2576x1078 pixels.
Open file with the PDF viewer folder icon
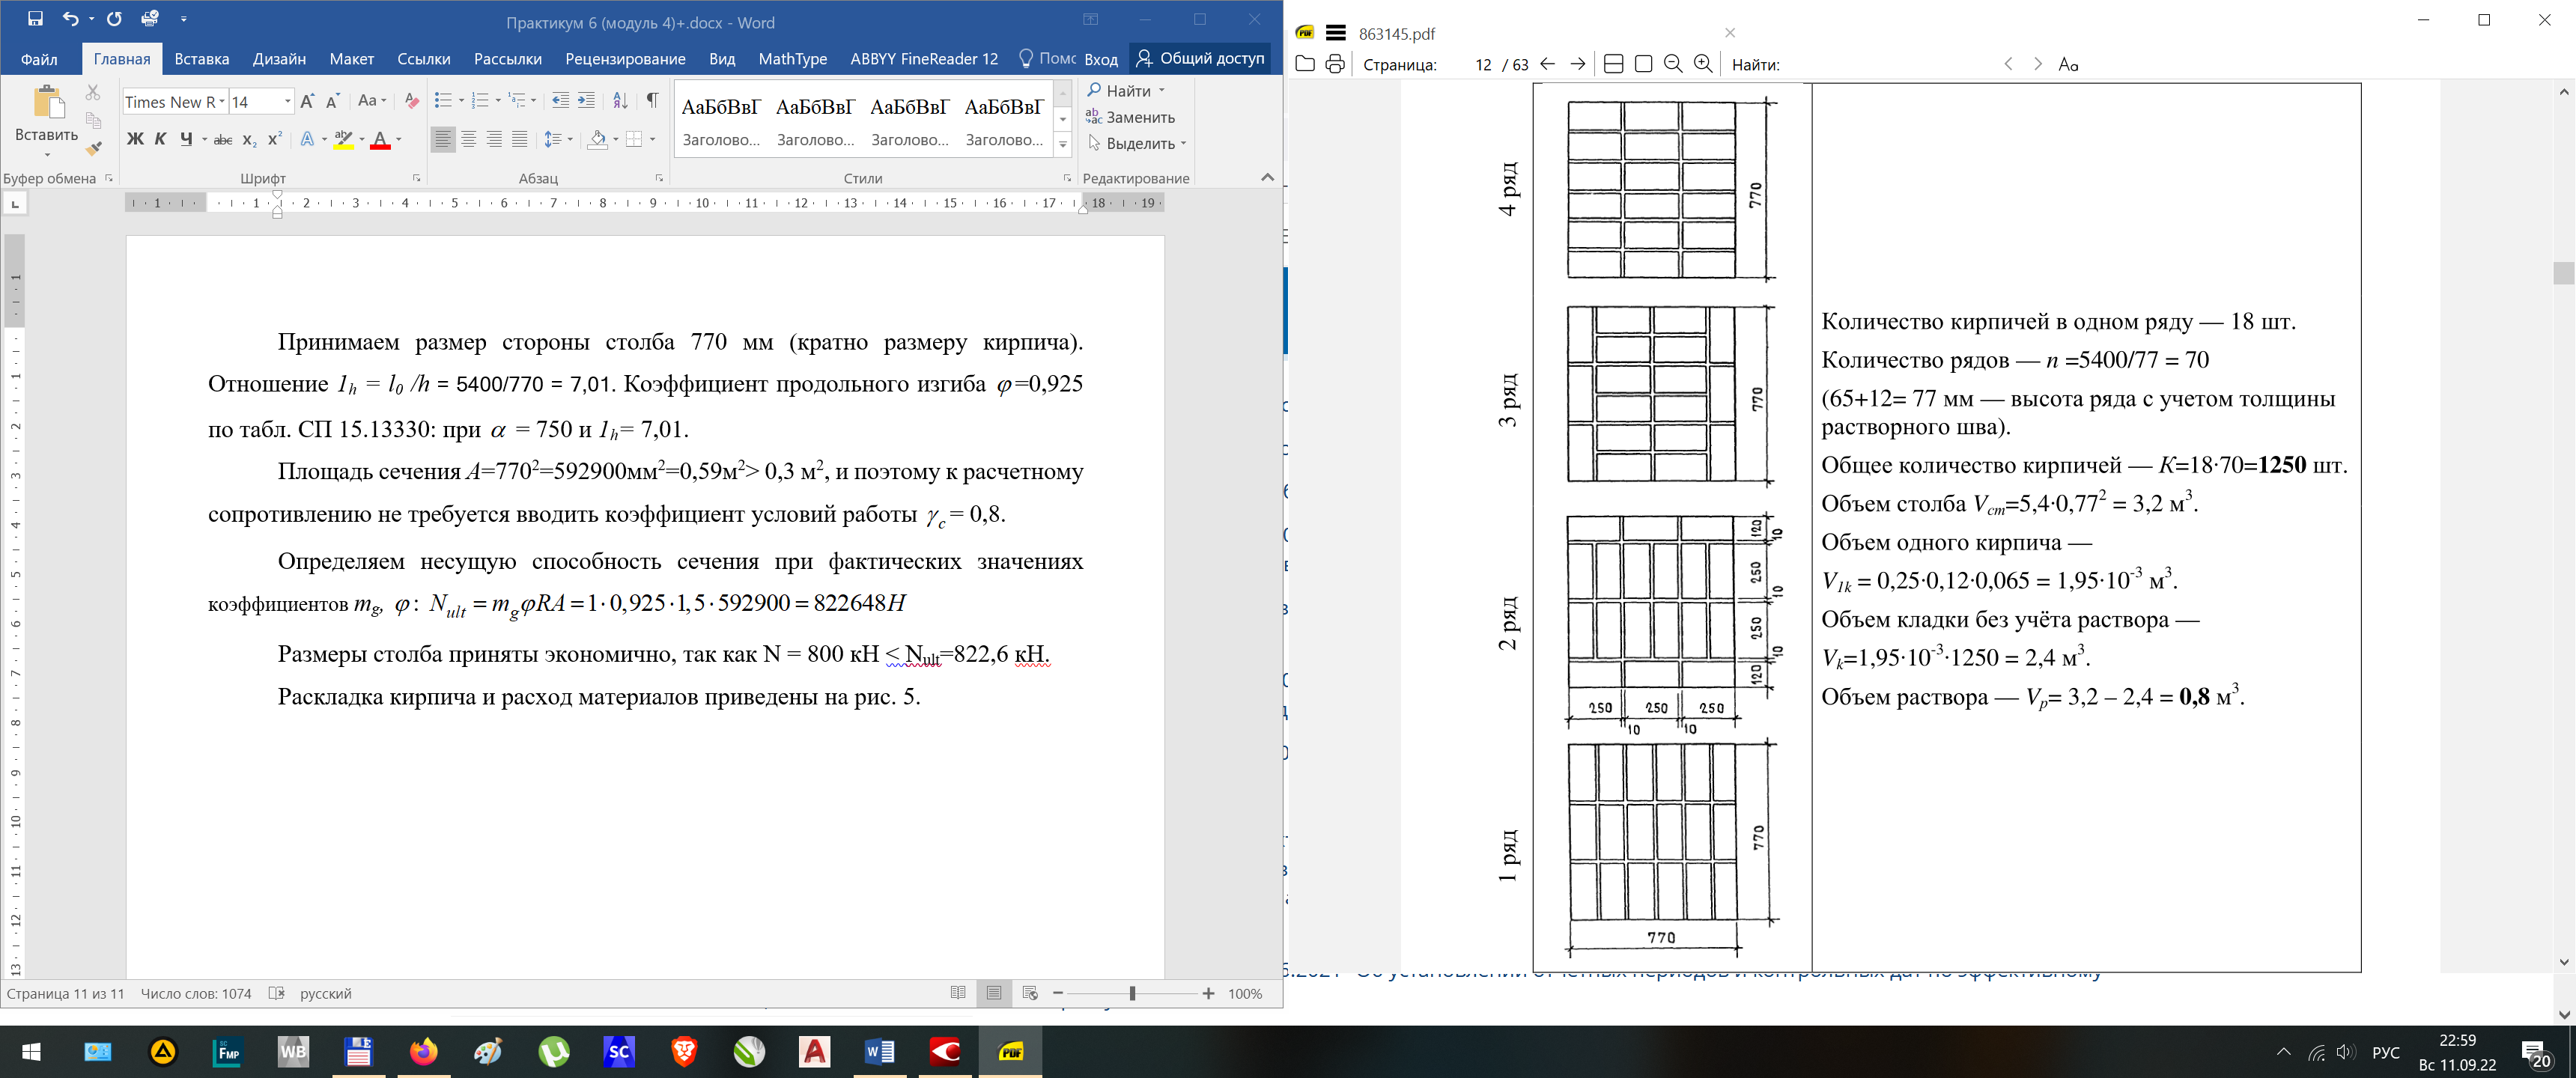(x=1305, y=64)
